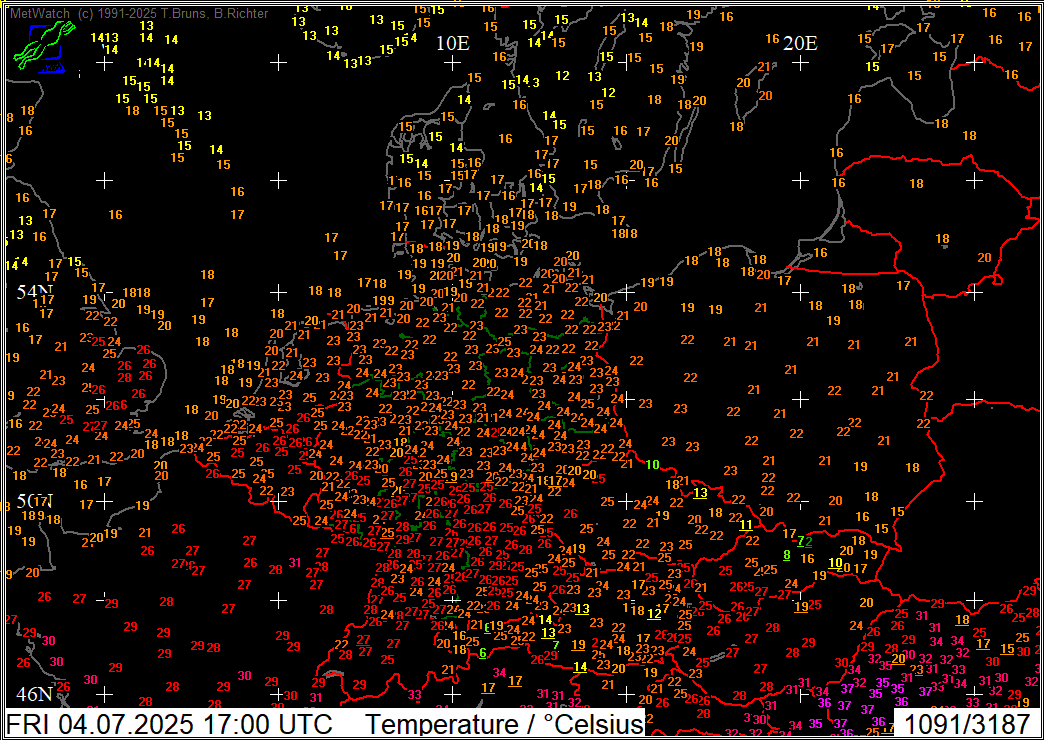
Task: Select the green 10 temperature reading
Action: (x=652, y=464)
